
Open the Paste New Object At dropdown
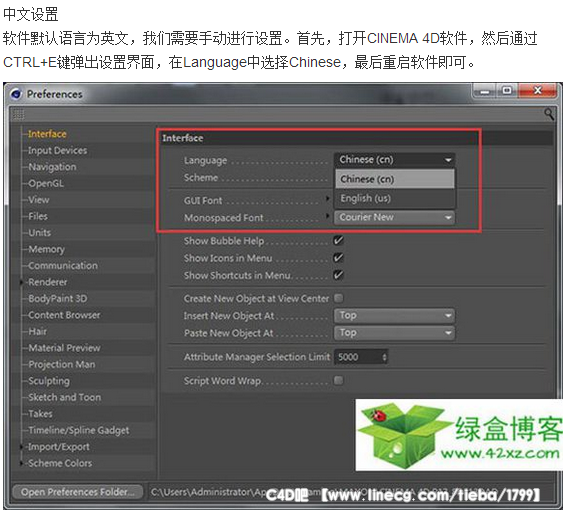coord(395,333)
